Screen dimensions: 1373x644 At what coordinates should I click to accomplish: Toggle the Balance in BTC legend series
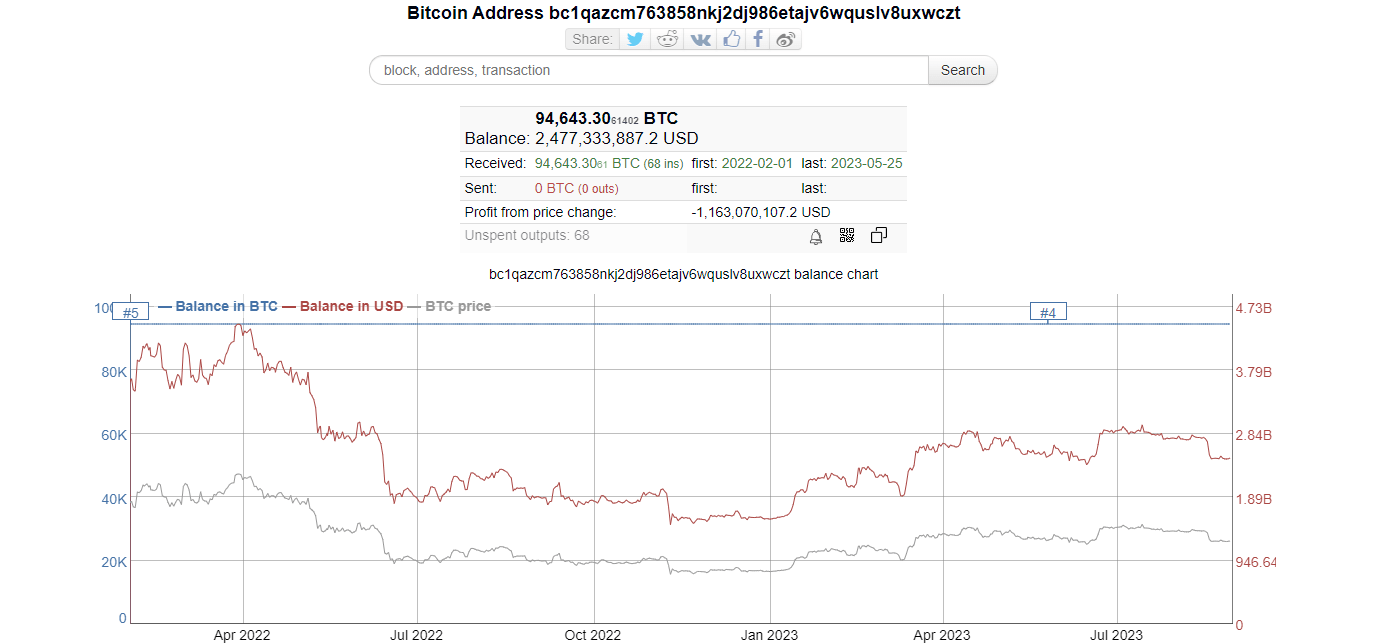pyautogui.click(x=218, y=306)
